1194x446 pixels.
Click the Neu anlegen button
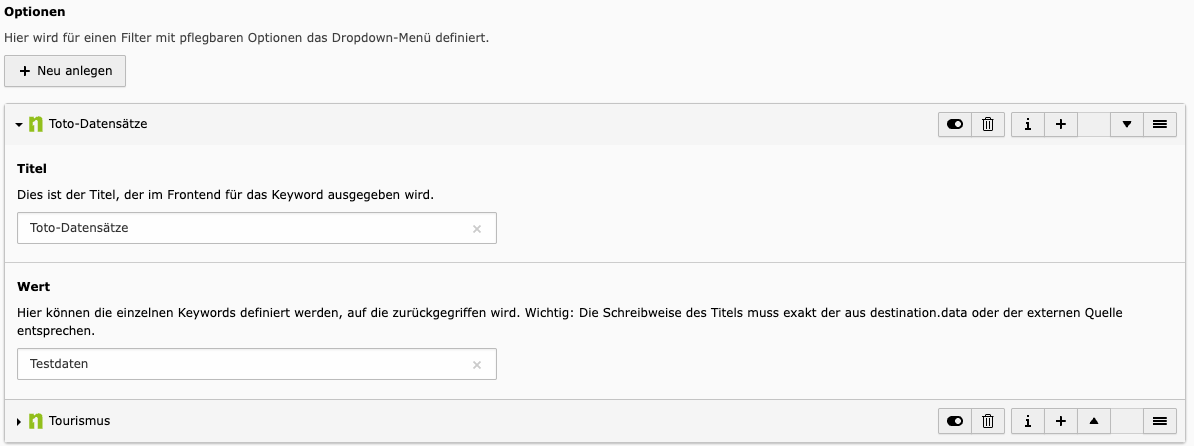[65, 71]
